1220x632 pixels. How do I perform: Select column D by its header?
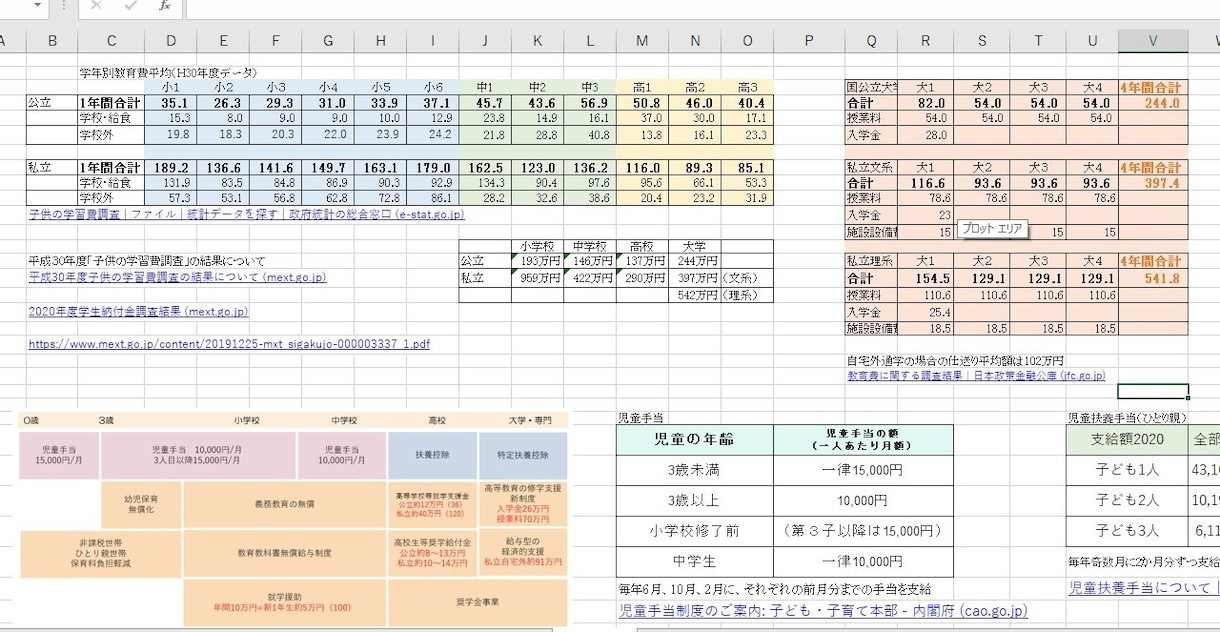(171, 41)
